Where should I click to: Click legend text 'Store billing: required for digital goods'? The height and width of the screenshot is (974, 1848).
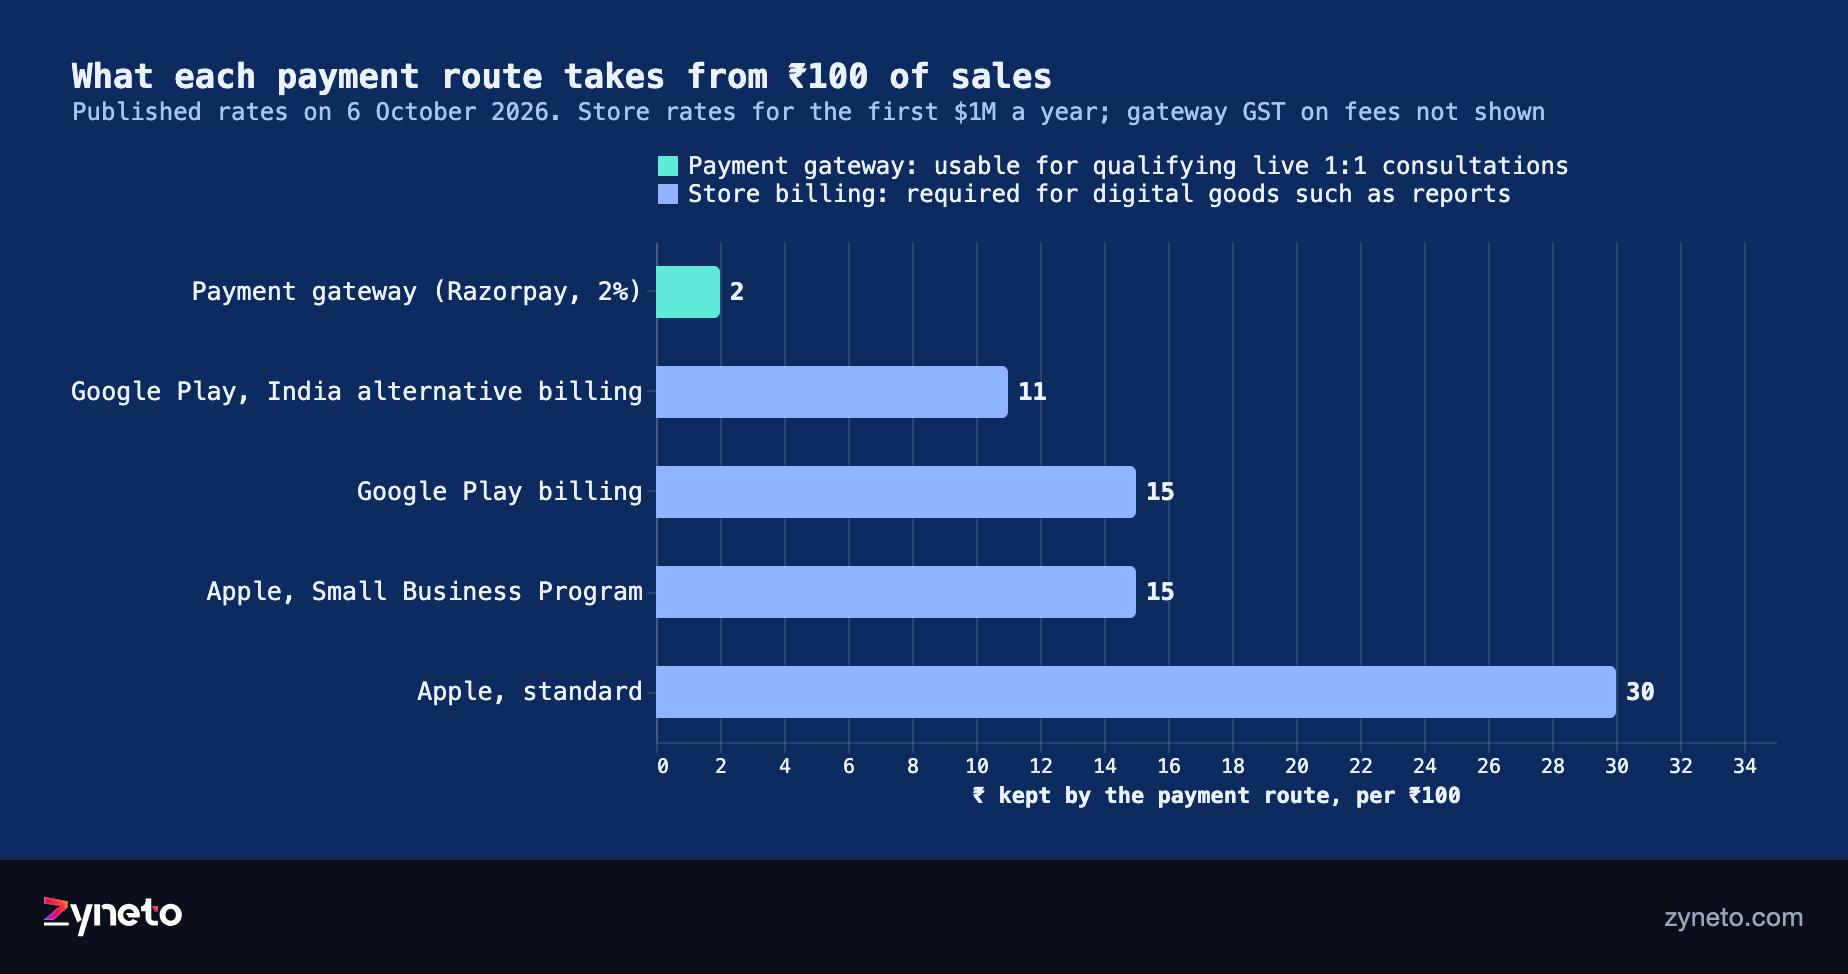(x=984, y=194)
